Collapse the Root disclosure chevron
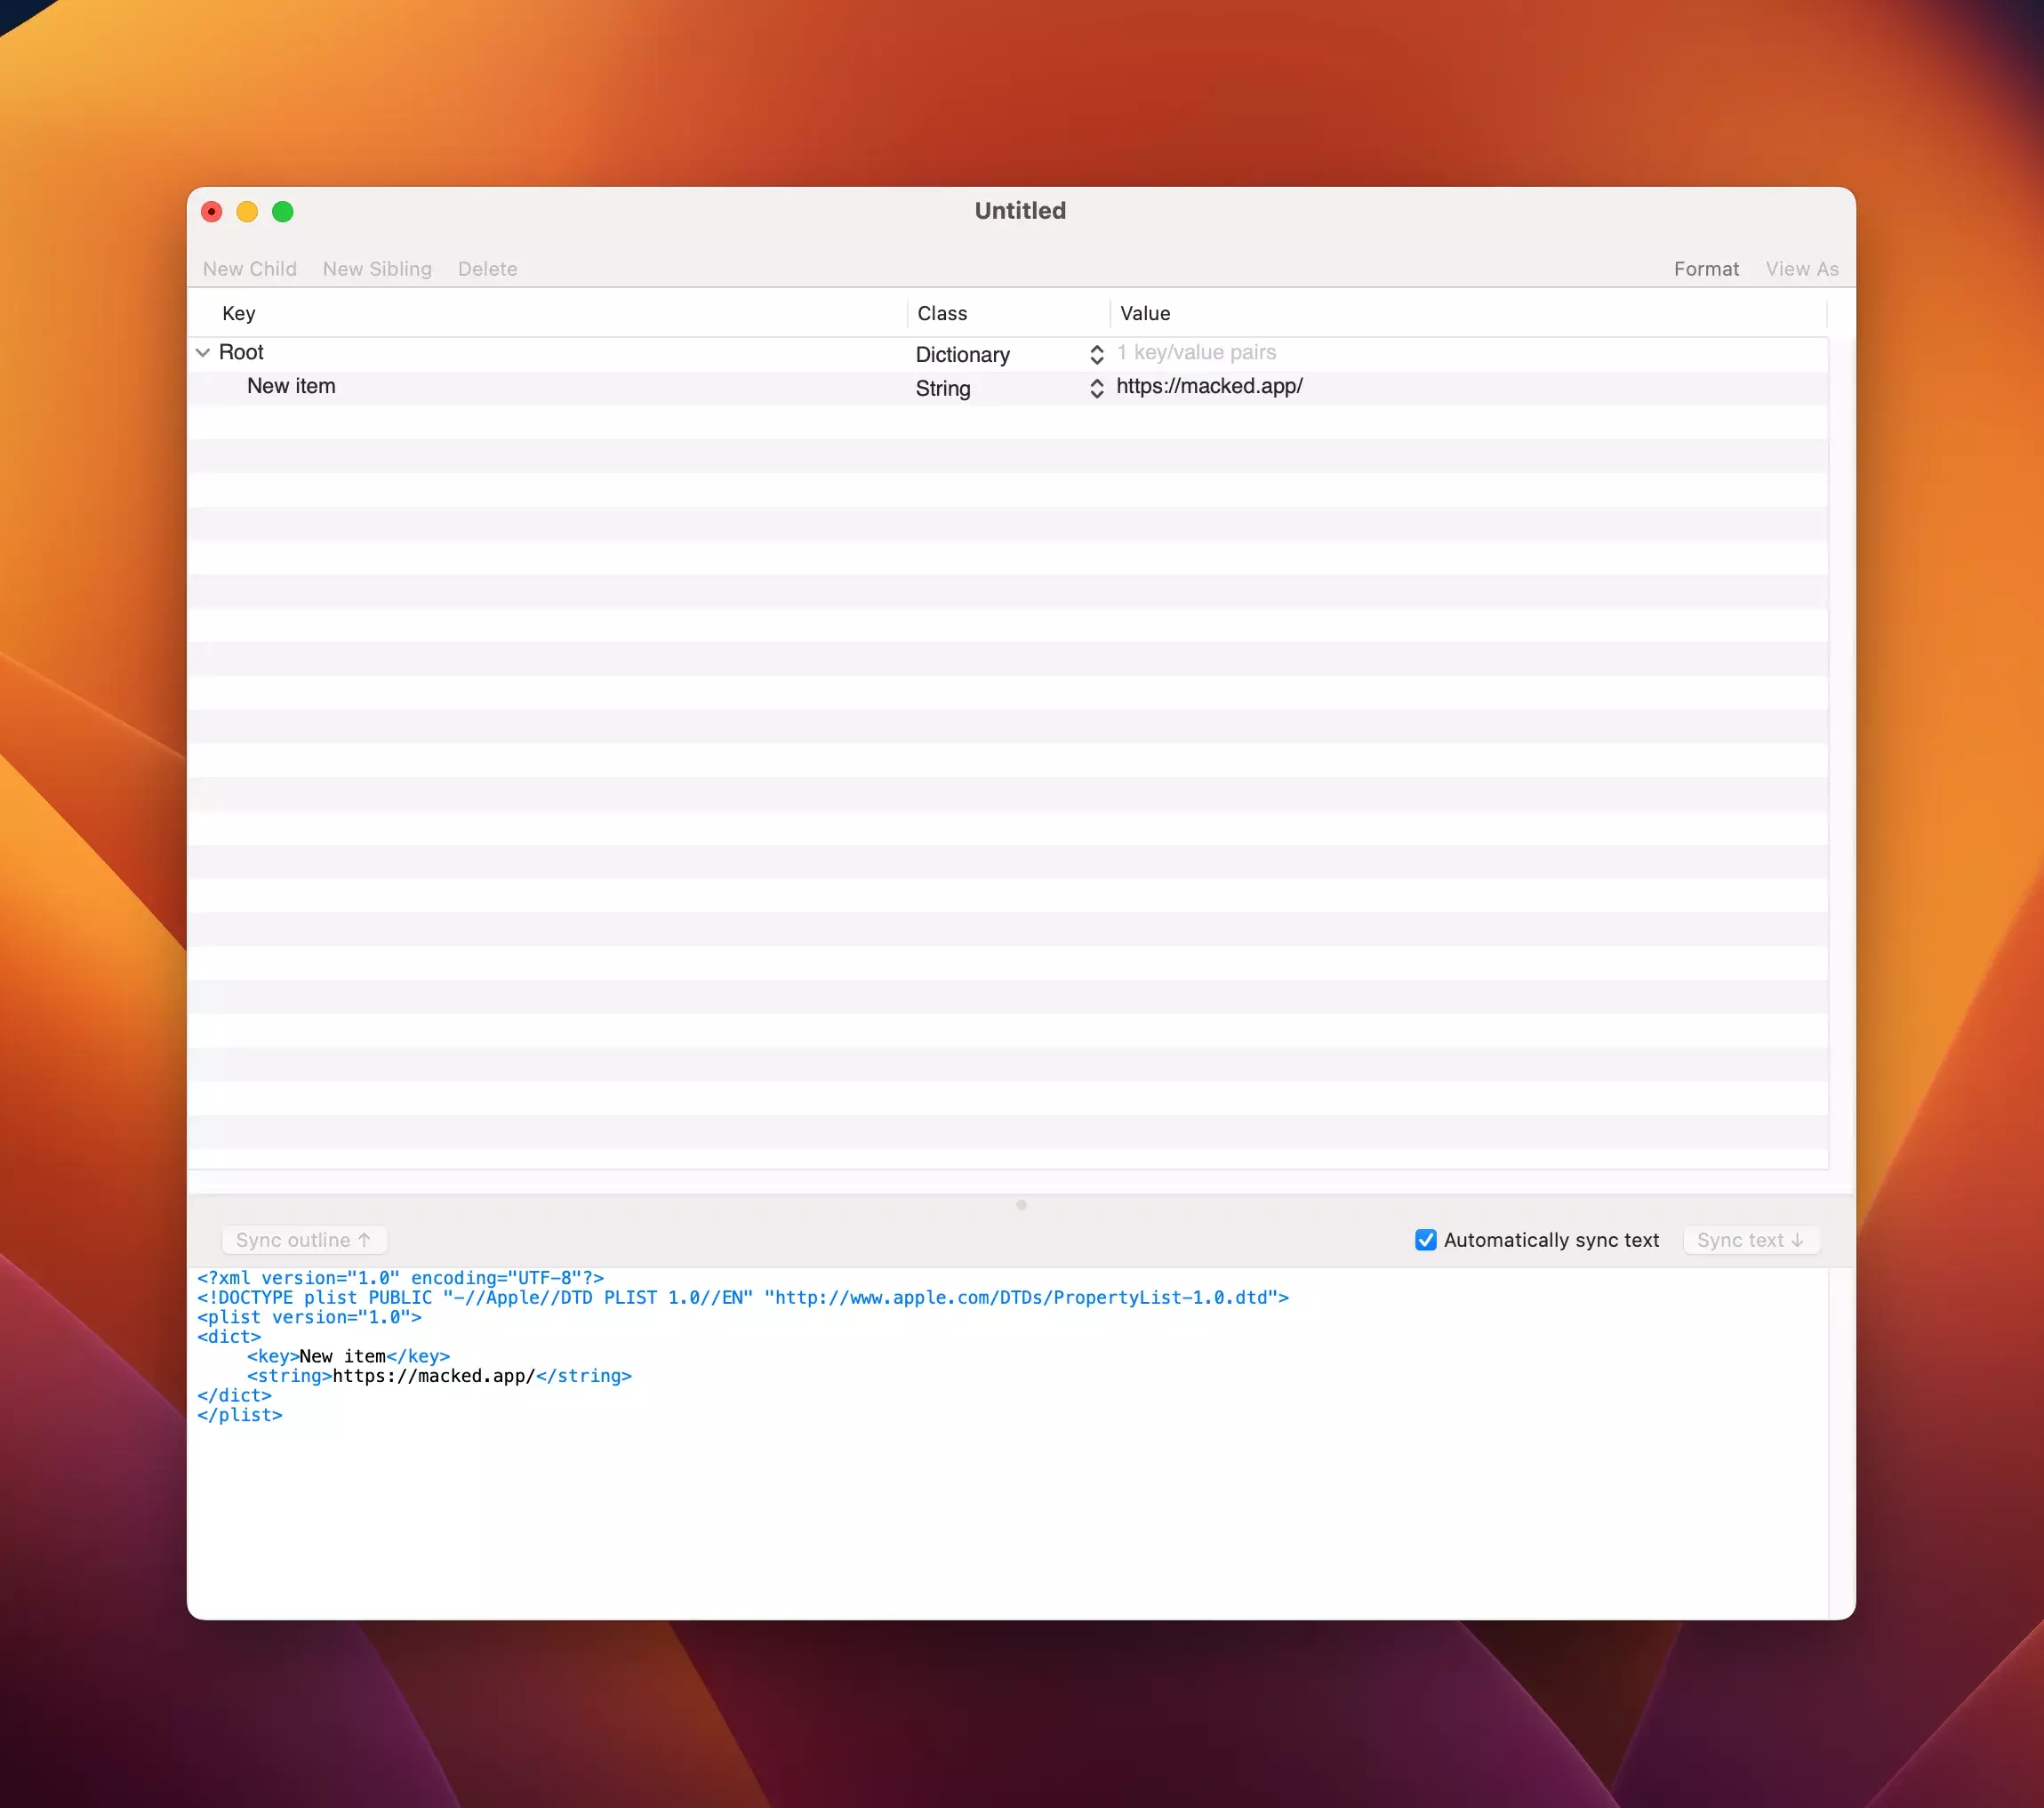The width and height of the screenshot is (2044, 1808). tap(203, 352)
